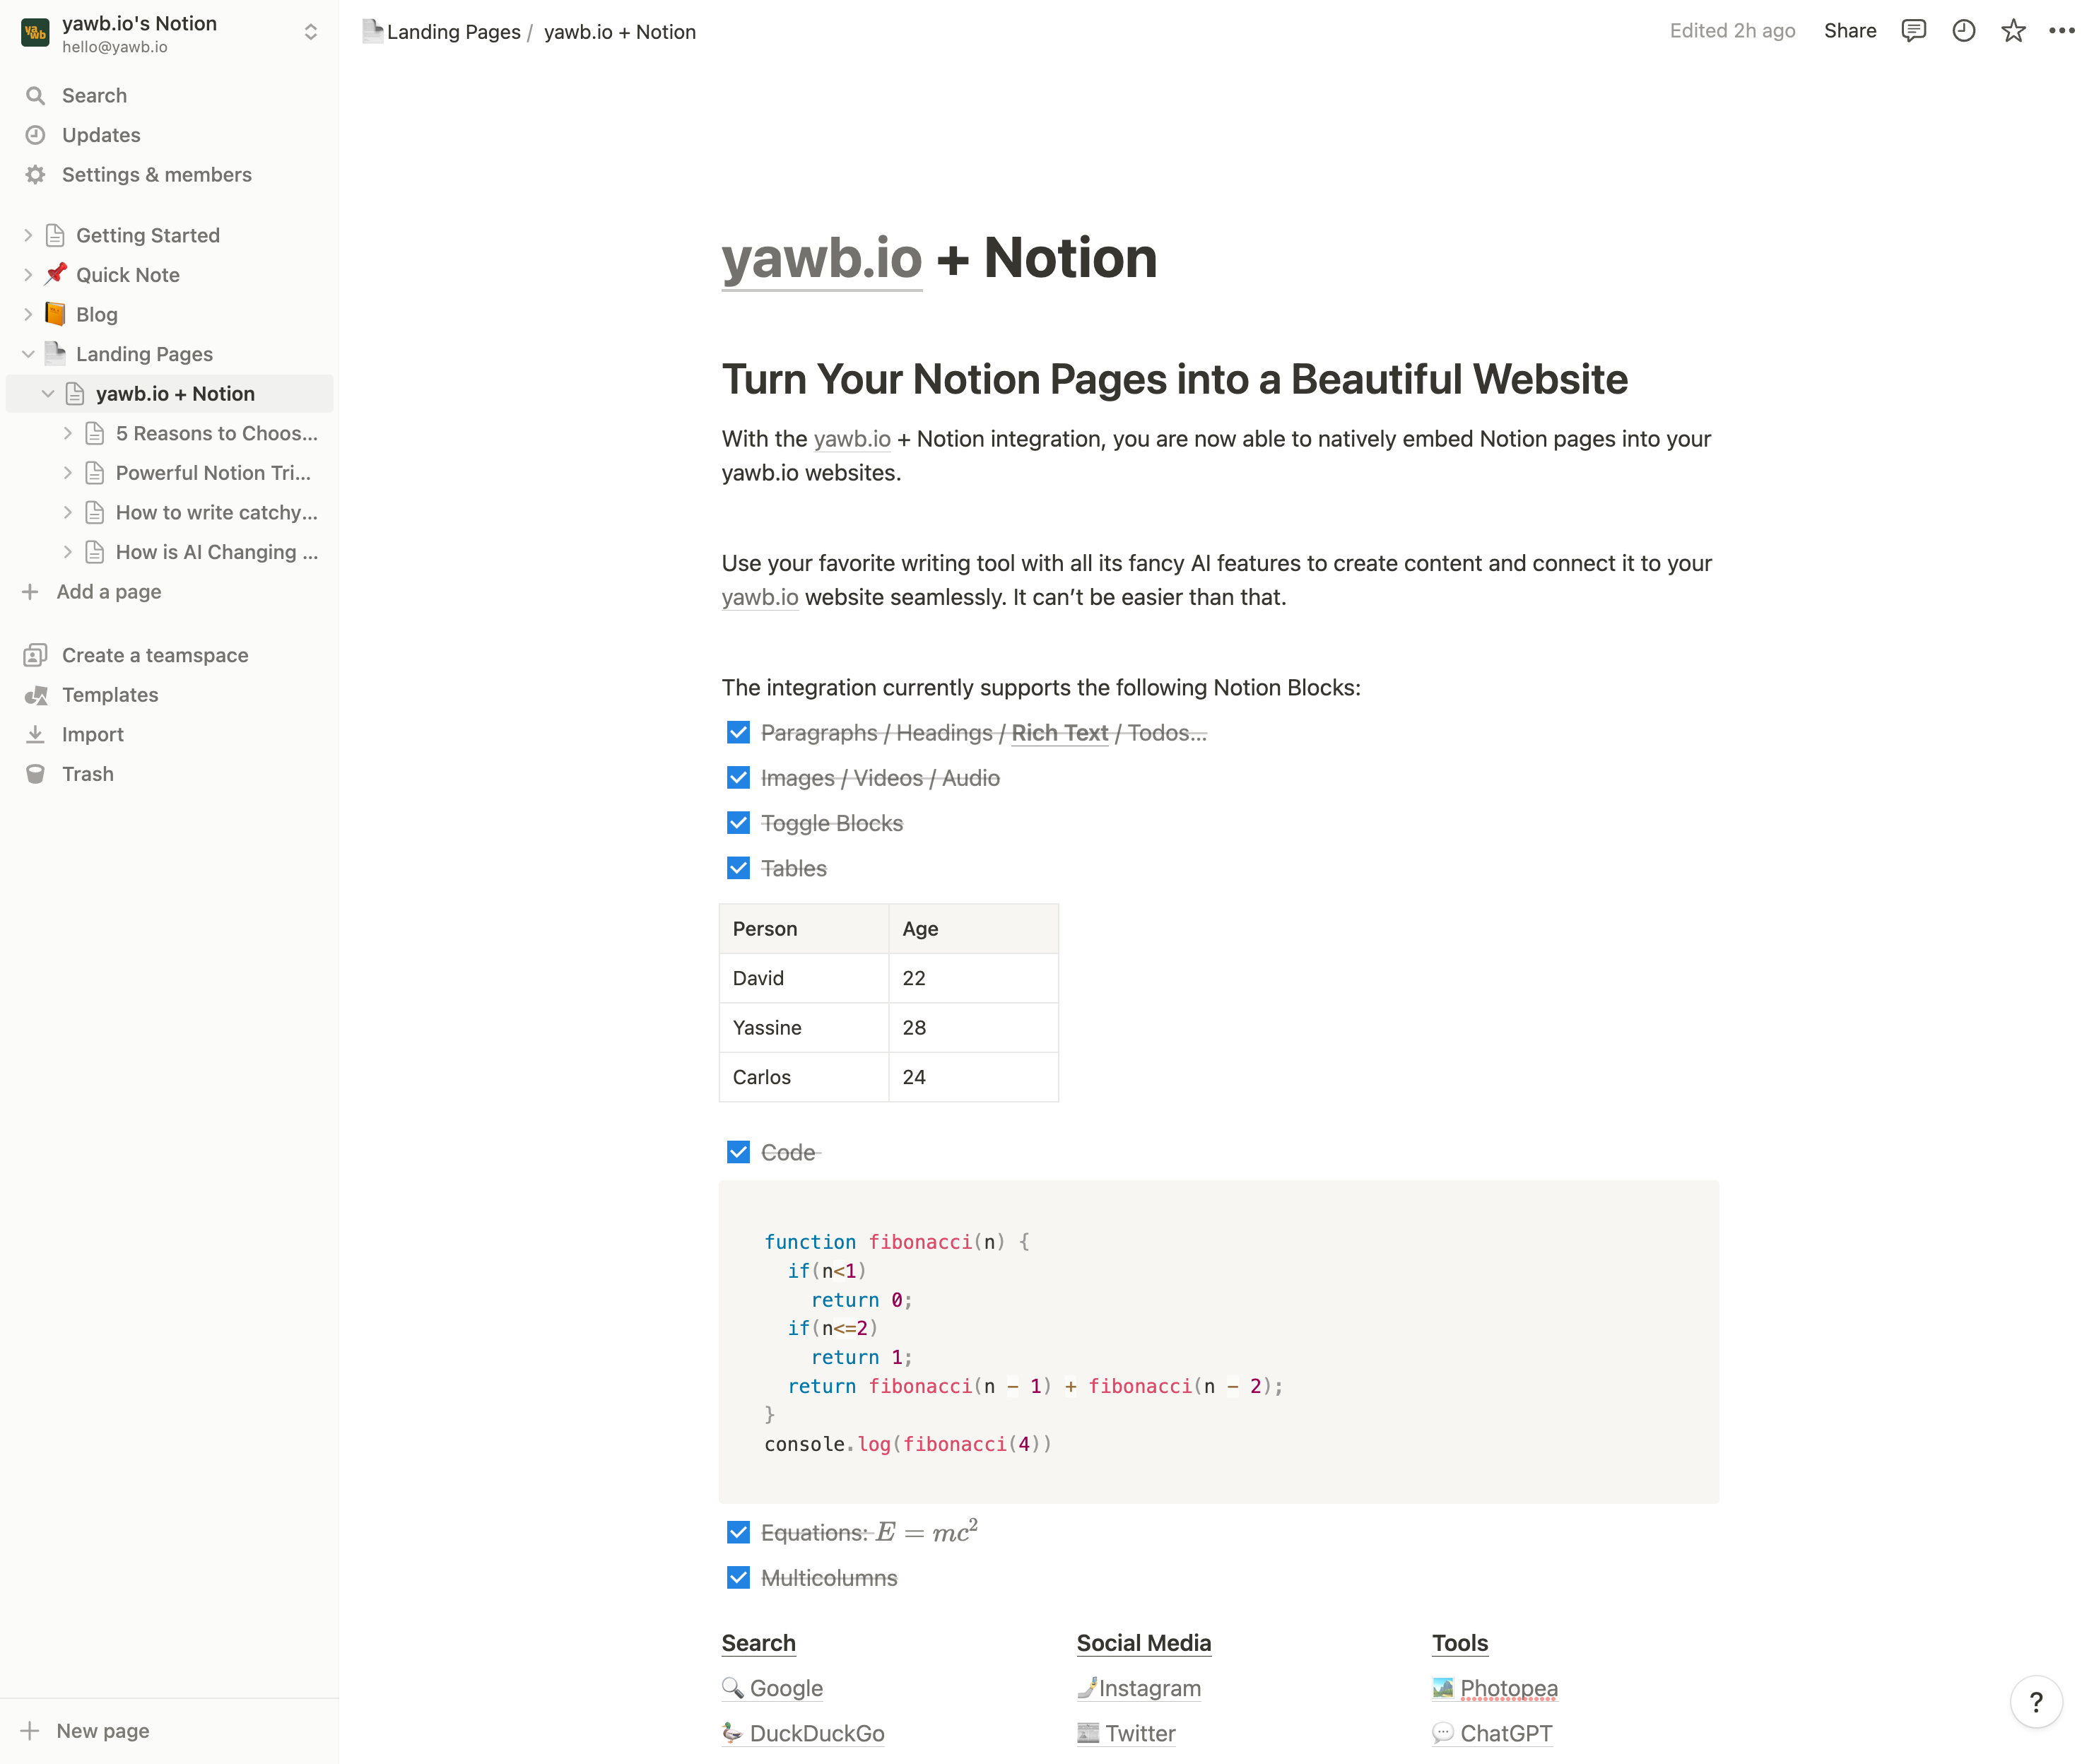Uncheck the Tables to-do checkbox
Viewport: 2099px width, 1764px height.
[738, 868]
